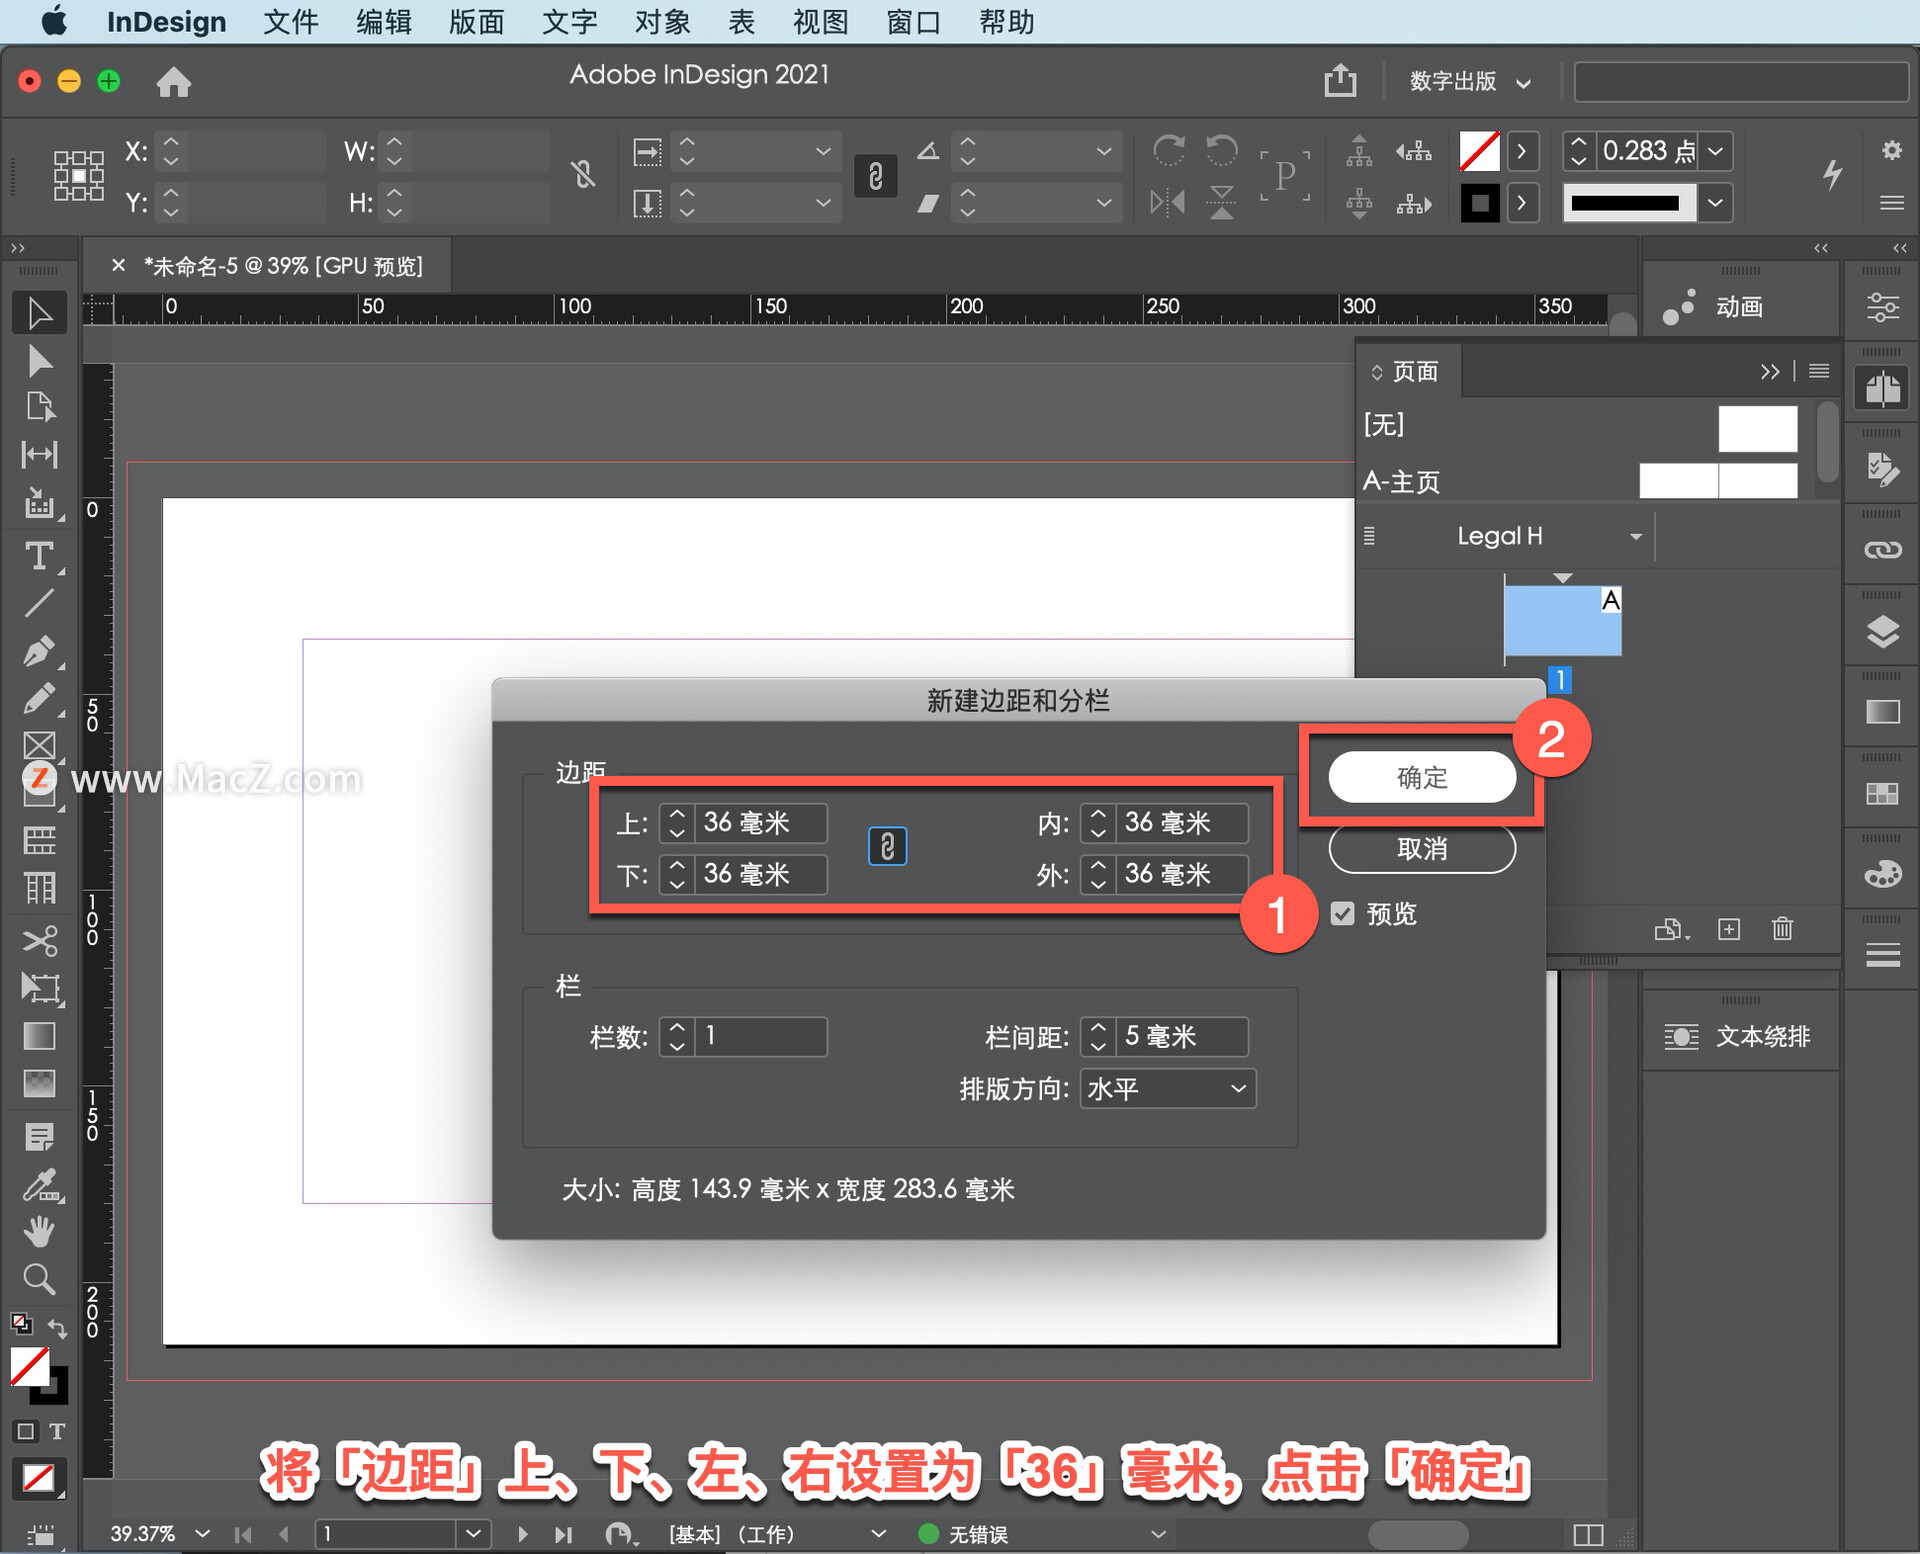Select the Type tool
The height and width of the screenshot is (1554, 1920).
(x=39, y=556)
